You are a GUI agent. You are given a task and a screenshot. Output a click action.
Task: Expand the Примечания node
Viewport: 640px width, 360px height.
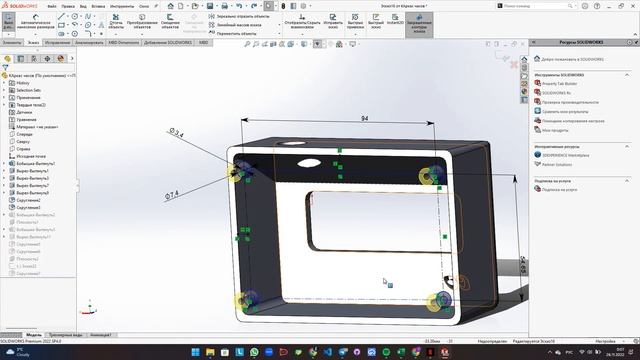coord(4,98)
